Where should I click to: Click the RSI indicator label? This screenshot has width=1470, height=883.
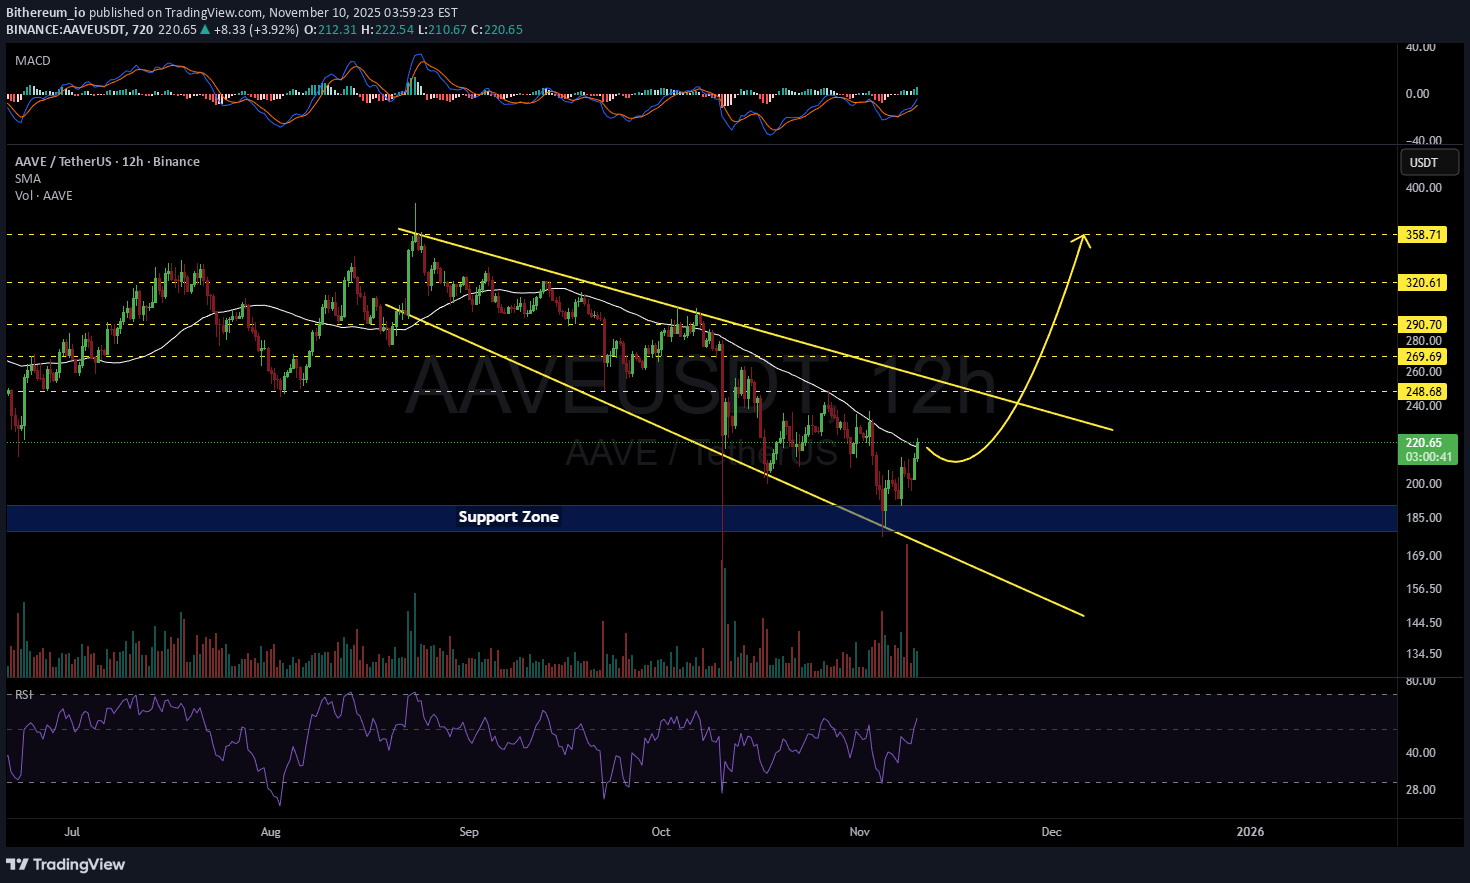(x=24, y=694)
